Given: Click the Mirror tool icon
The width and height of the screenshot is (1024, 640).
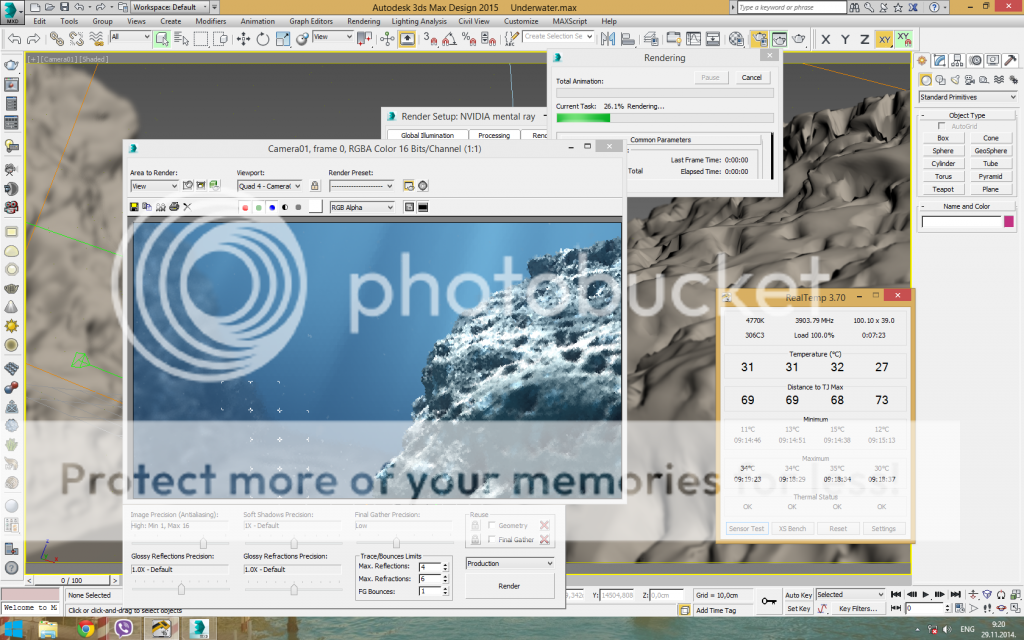Looking at the screenshot, I should point(608,39).
